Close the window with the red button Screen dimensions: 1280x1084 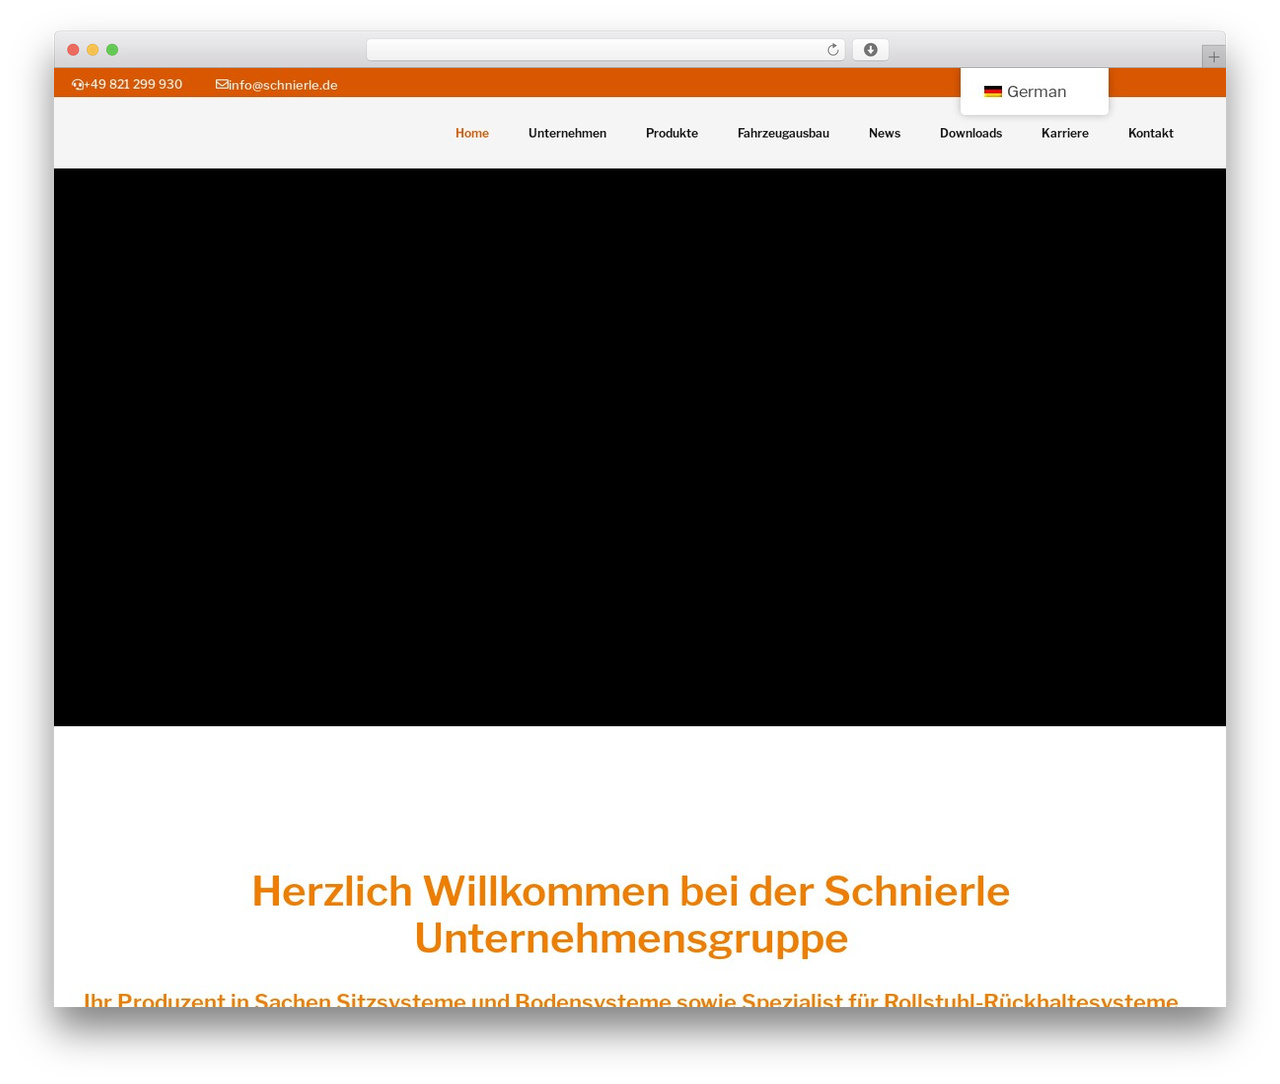coord(73,50)
